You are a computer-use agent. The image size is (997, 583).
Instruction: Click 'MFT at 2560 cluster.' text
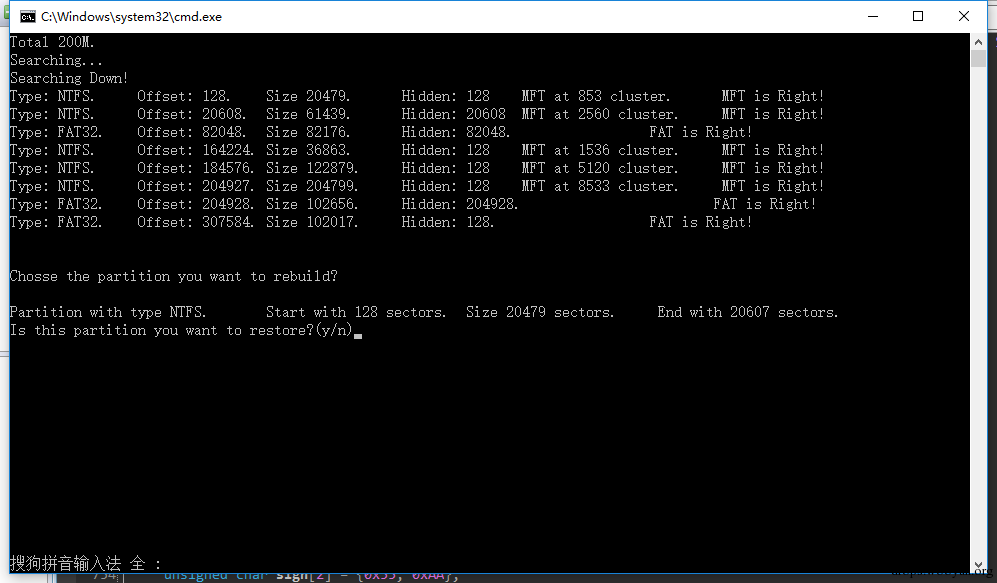pyautogui.click(x=600, y=114)
